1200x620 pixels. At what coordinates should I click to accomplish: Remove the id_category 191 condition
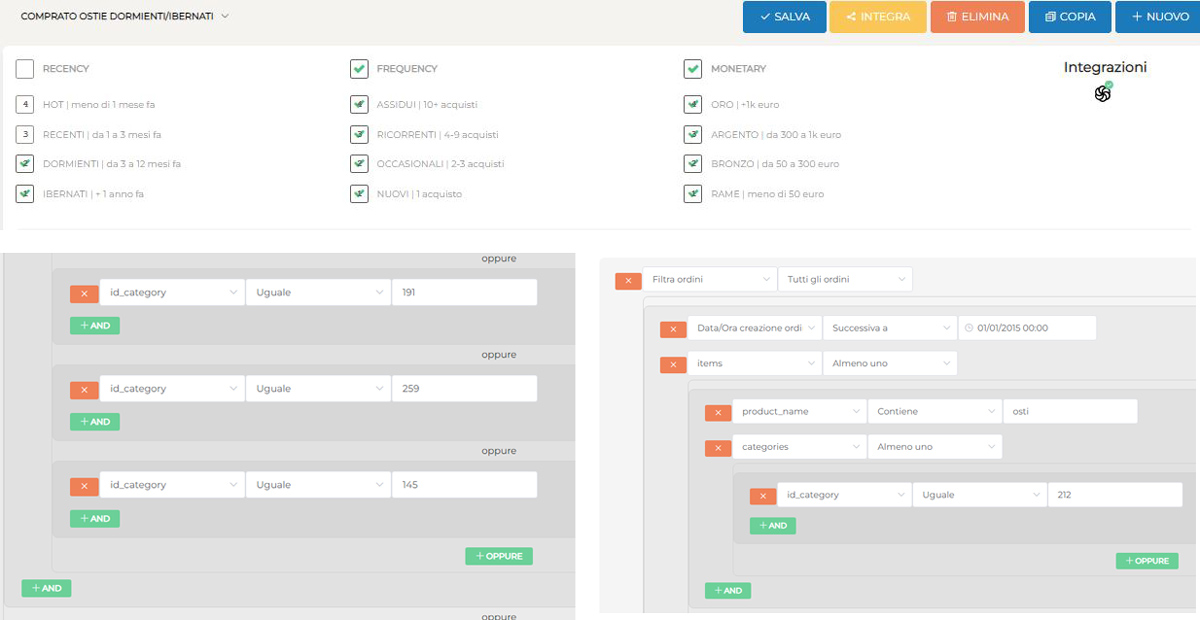(83, 293)
